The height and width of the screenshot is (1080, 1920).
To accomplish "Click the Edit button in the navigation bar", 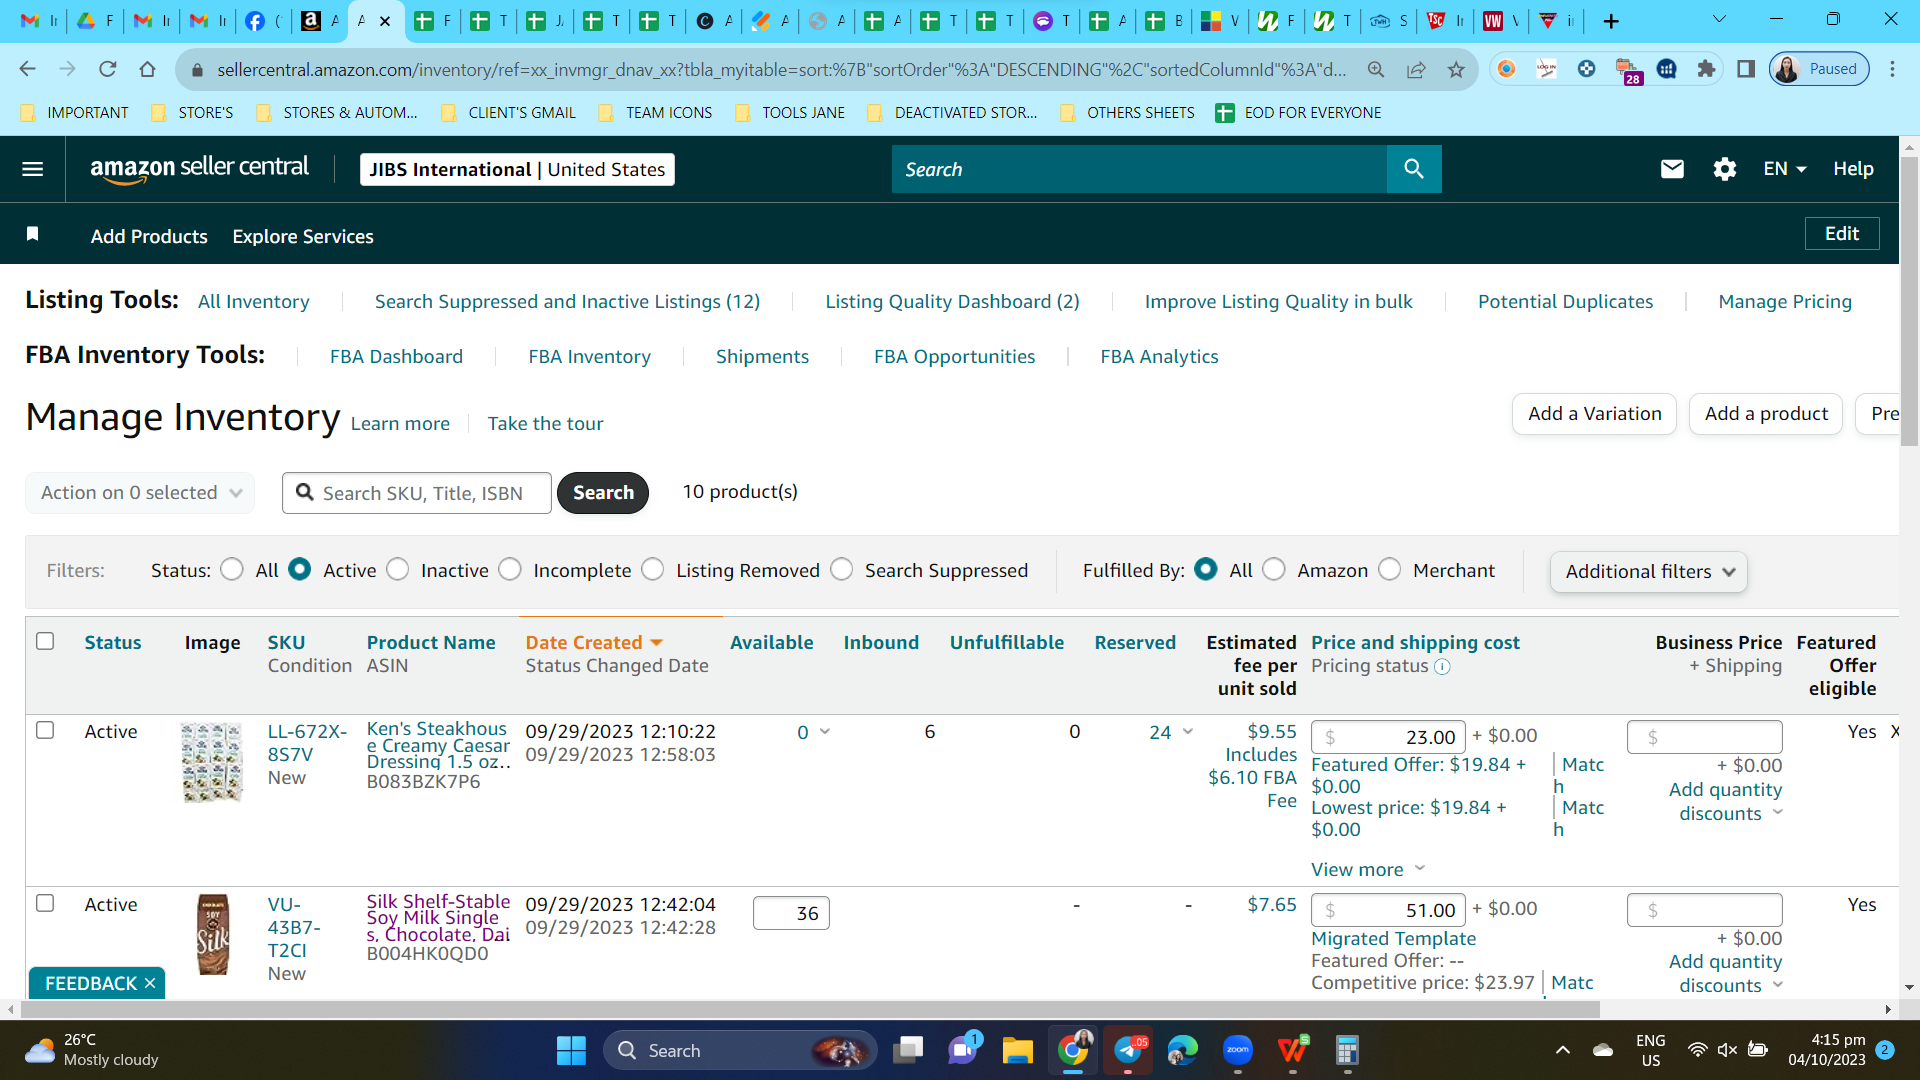I will (x=1842, y=233).
